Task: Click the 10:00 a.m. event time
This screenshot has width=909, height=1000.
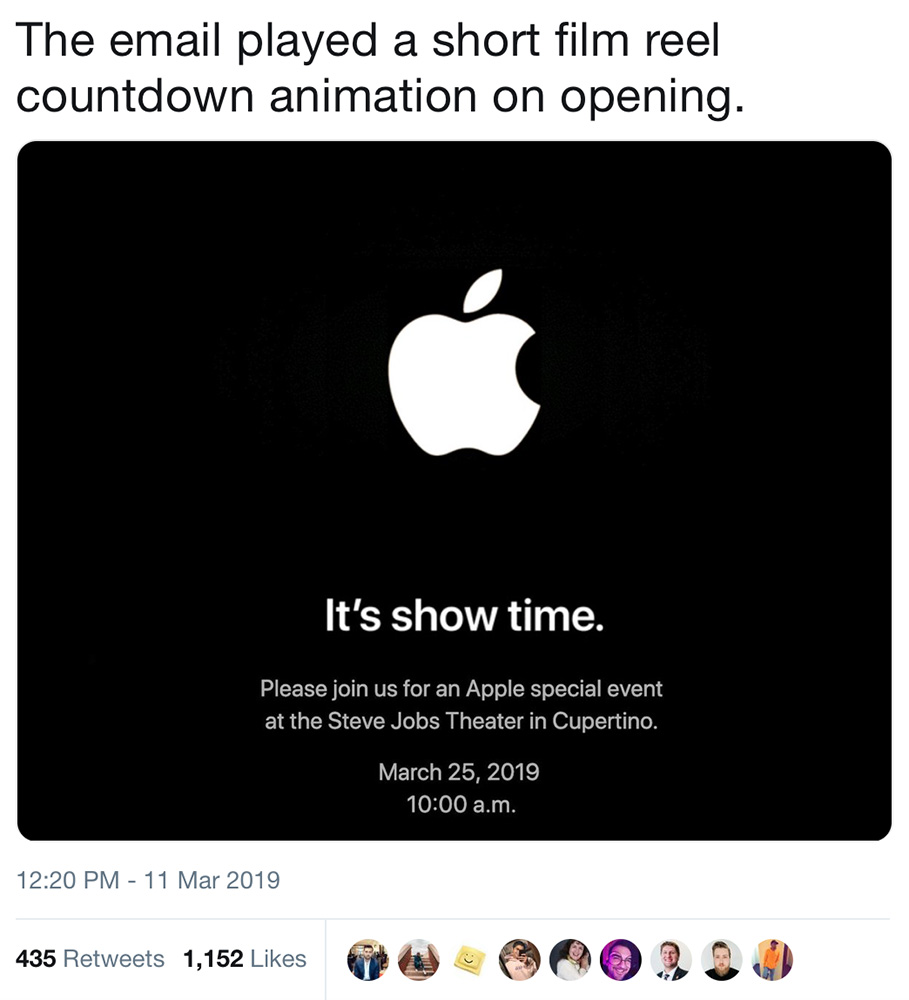Action: [461, 804]
